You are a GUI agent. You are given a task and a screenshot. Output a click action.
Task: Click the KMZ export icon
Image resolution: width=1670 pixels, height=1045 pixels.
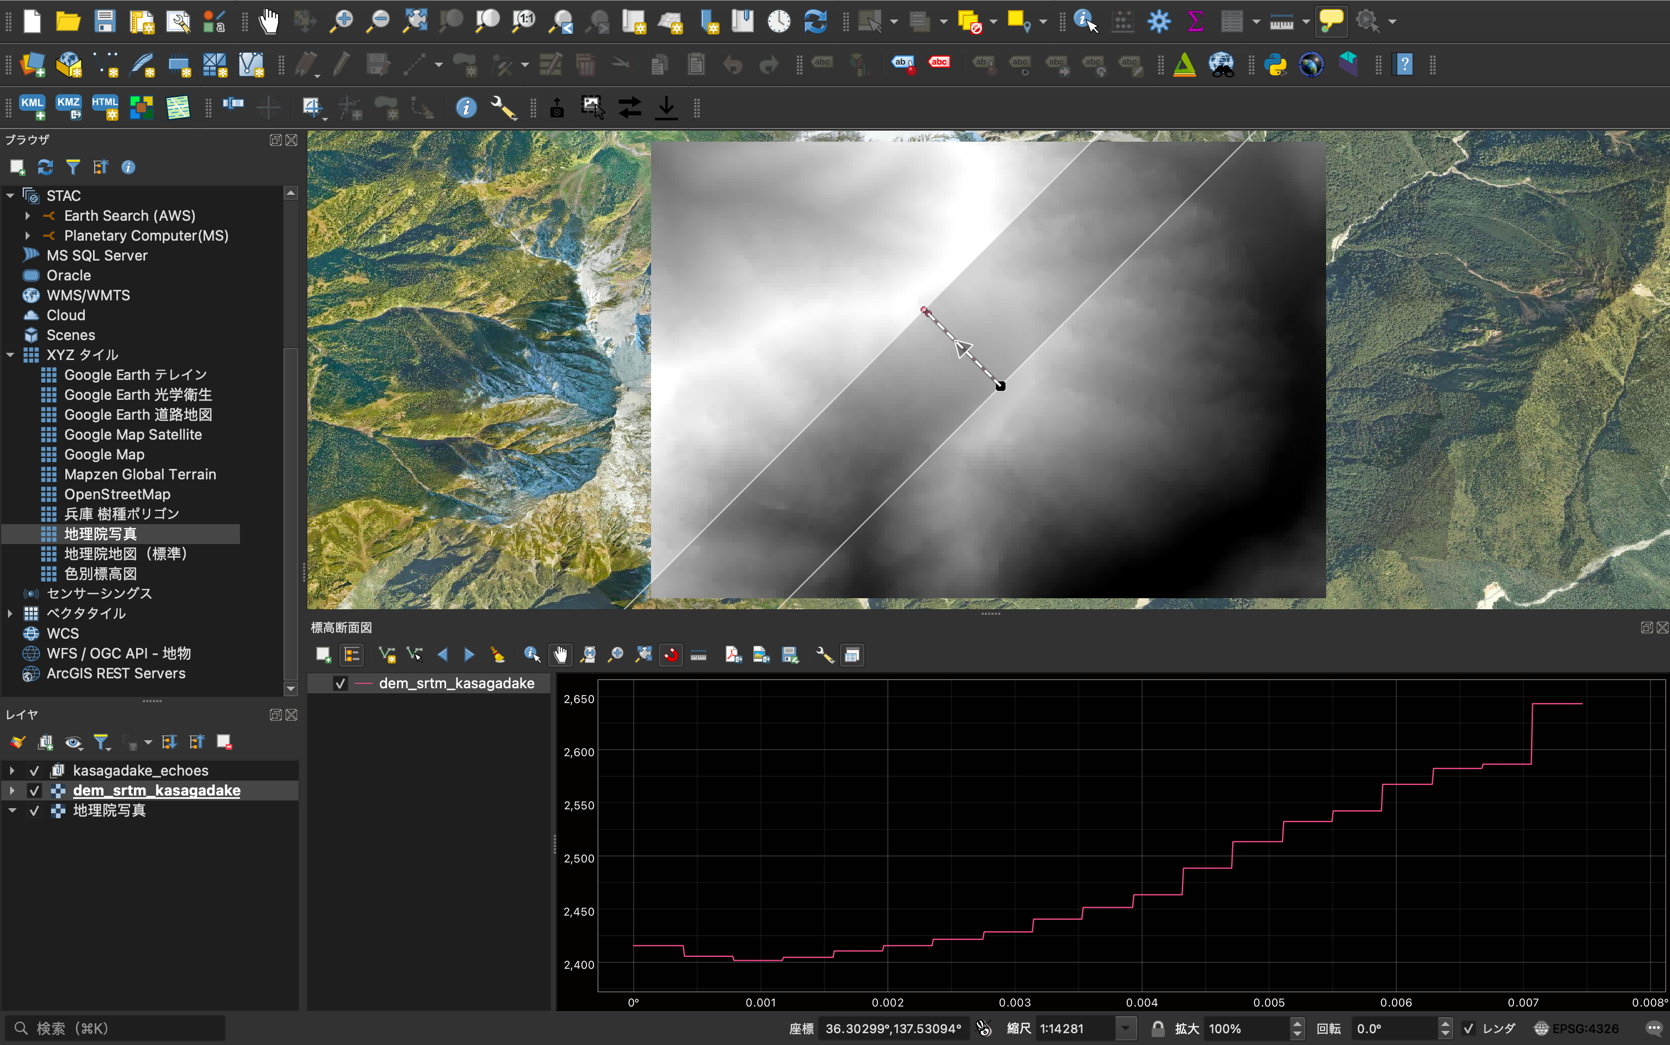(x=68, y=107)
